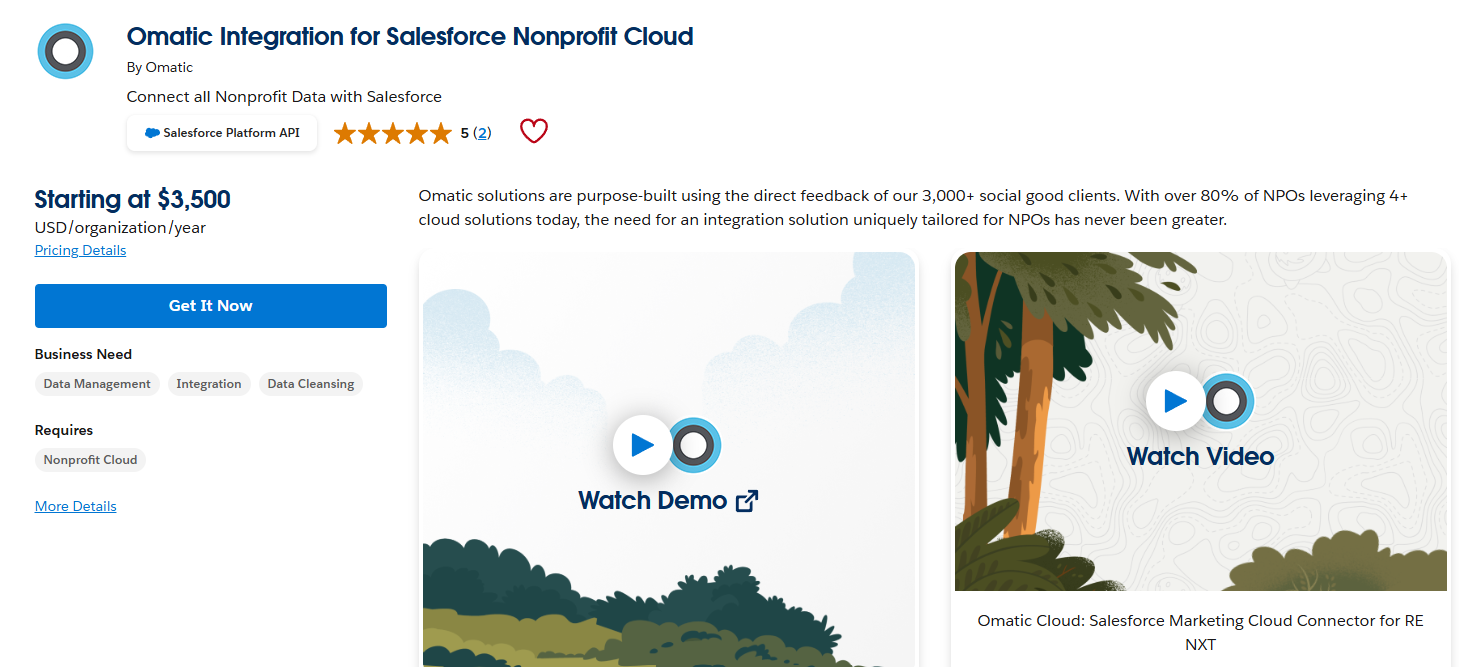1482x667 pixels.
Task: Click the Get It Now button
Action: [211, 306]
